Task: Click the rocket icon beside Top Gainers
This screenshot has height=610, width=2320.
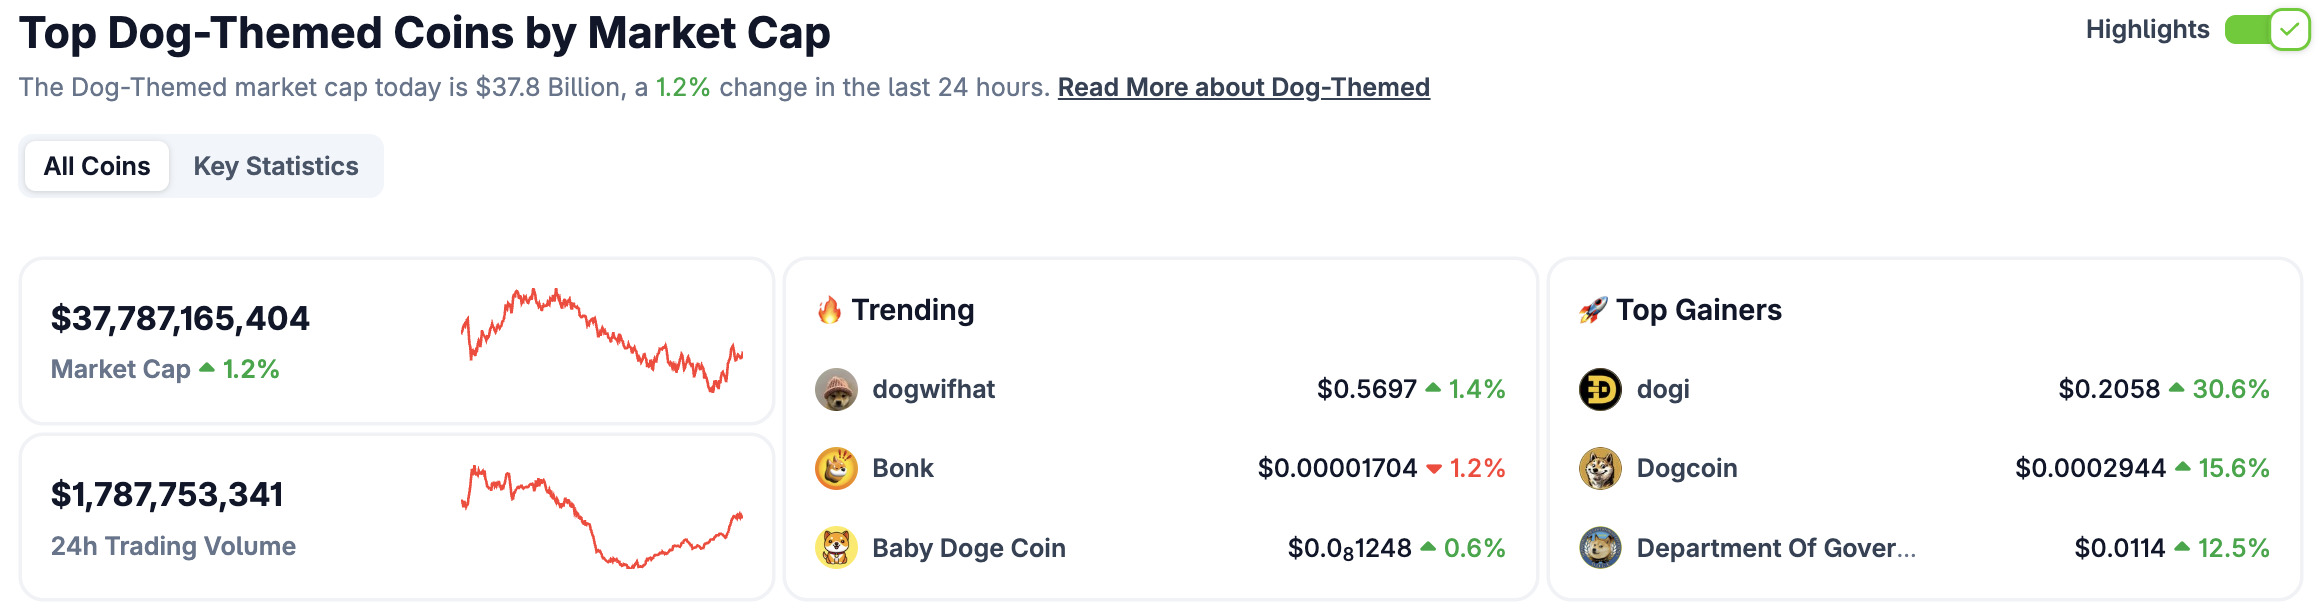Action: tap(1593, 310)
